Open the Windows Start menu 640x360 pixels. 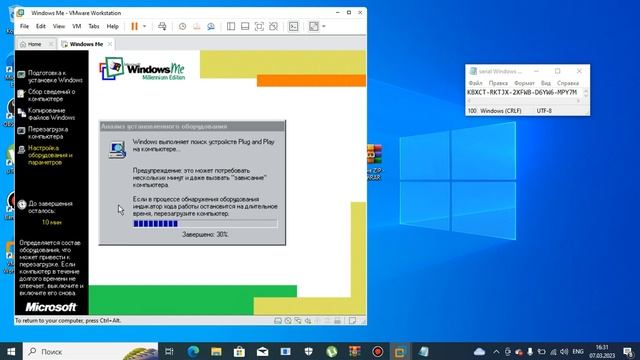[11, 351]
